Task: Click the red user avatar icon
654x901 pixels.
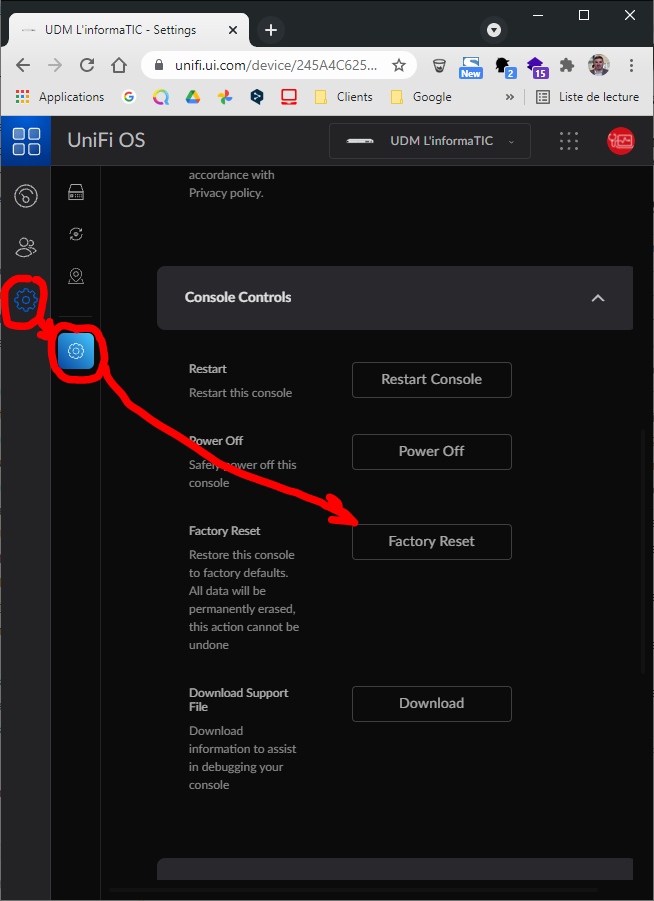Action: point(620,141)
